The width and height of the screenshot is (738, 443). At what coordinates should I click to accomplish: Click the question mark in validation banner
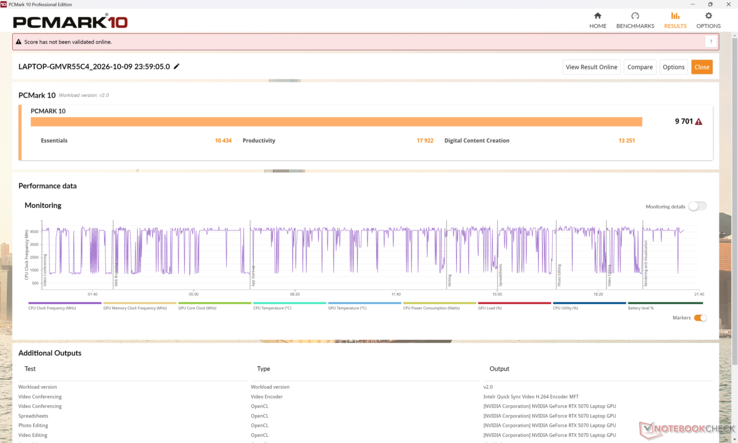pyautogui.click(x=711, y=42)
